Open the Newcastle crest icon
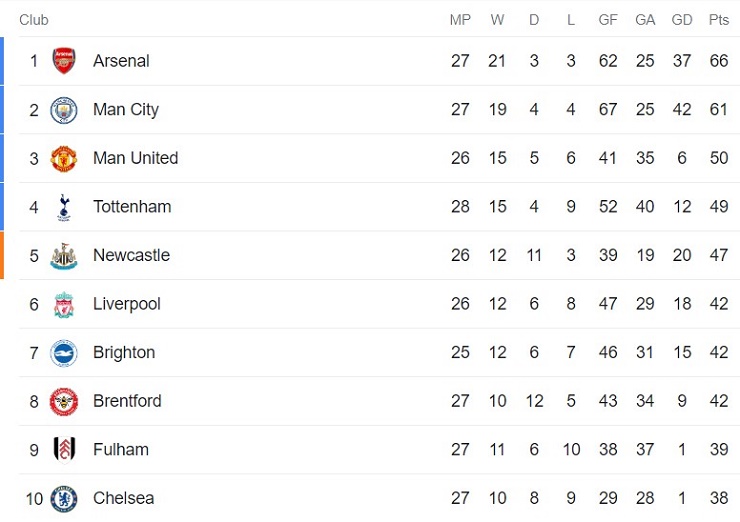The height and width of the screenshot is (522, 740). [x=64, y=256]
